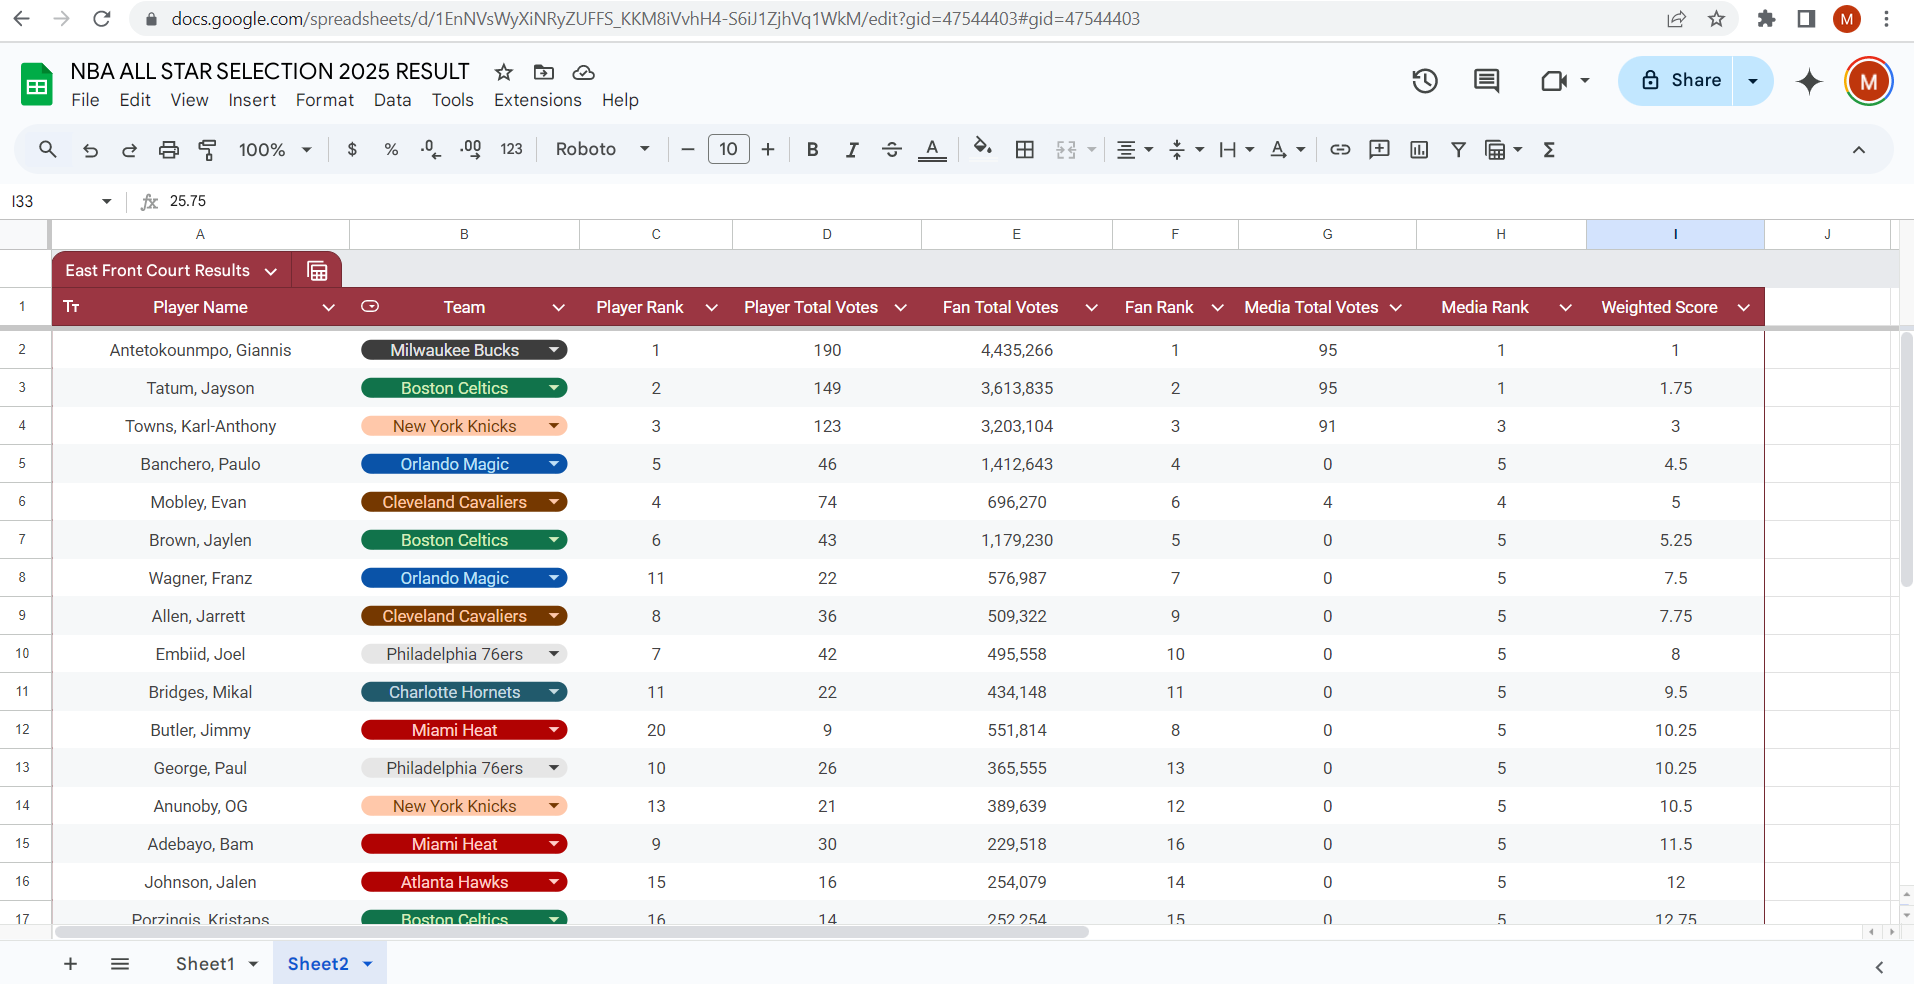Open the zoom 100% dropdown

(275, 150)
